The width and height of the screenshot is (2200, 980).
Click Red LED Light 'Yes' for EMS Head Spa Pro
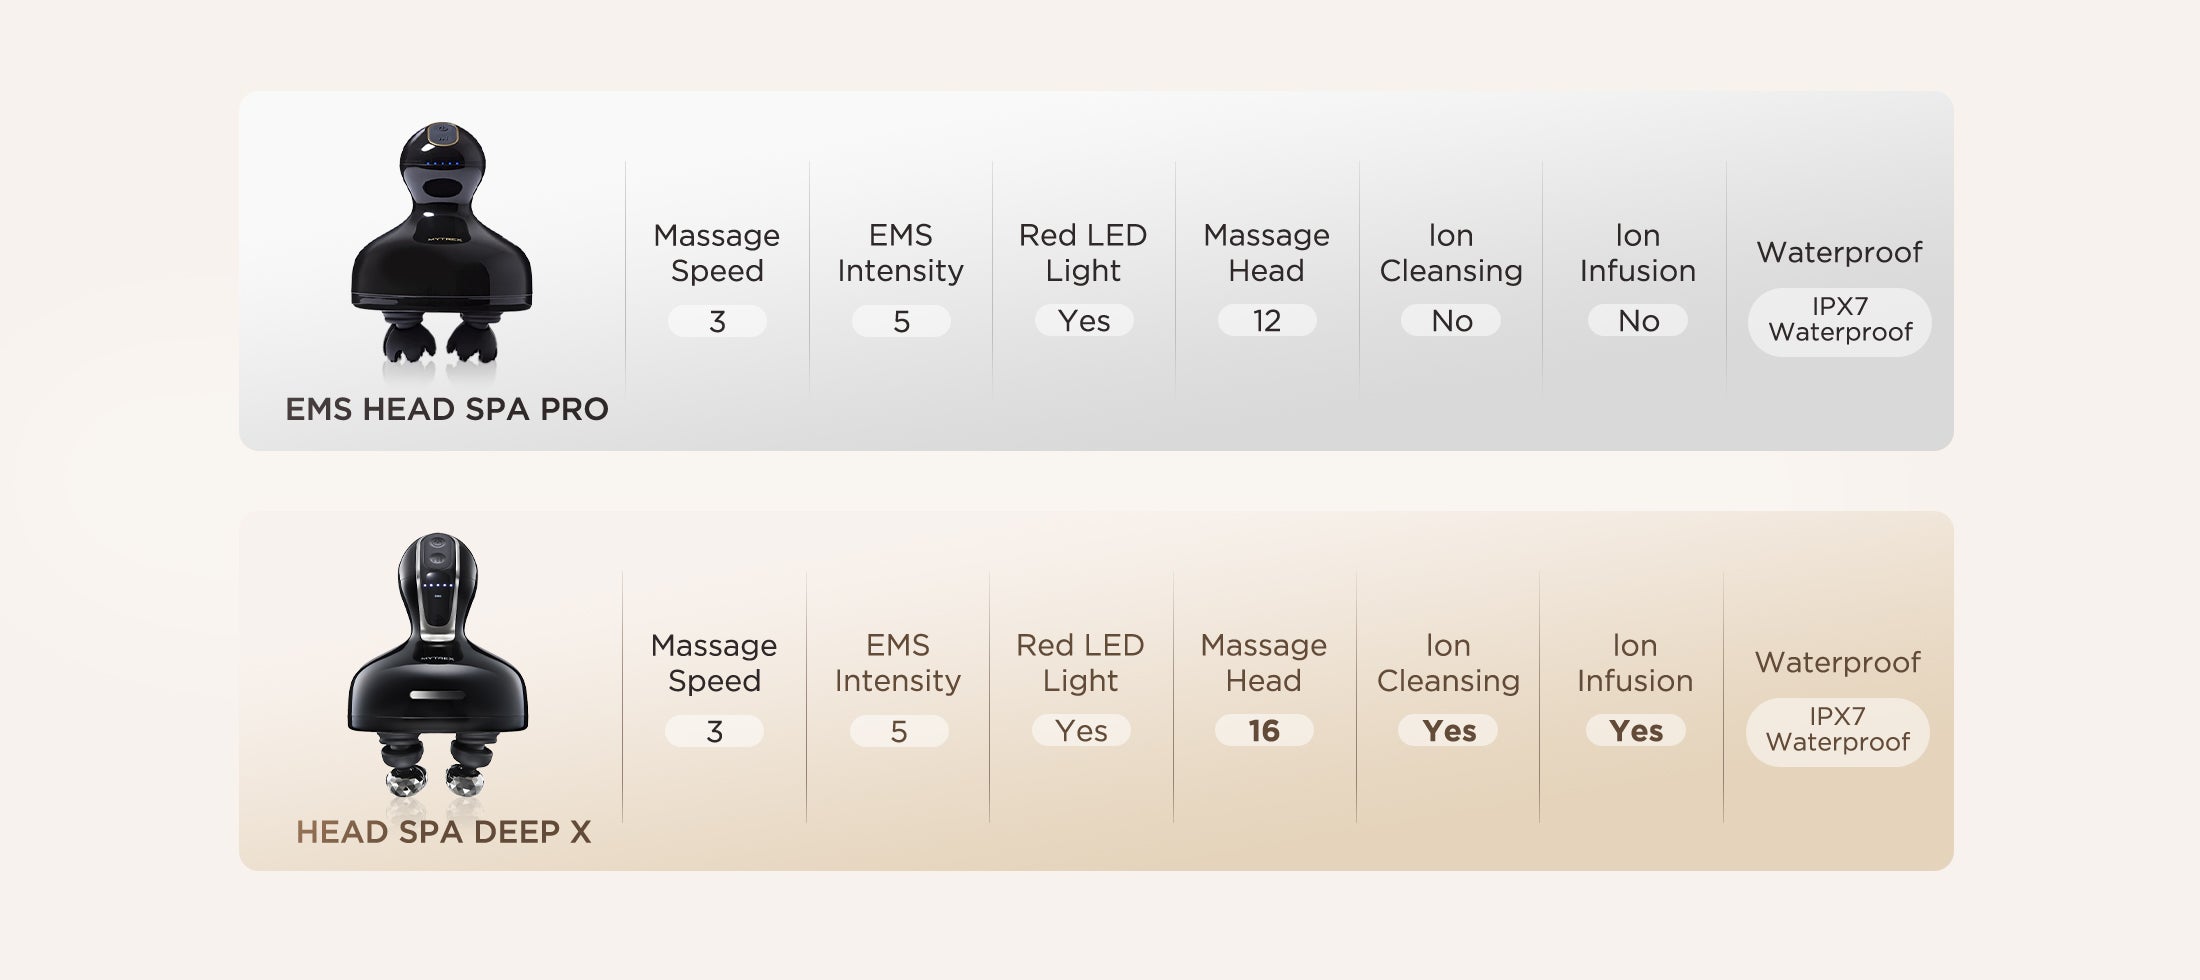1083,321
